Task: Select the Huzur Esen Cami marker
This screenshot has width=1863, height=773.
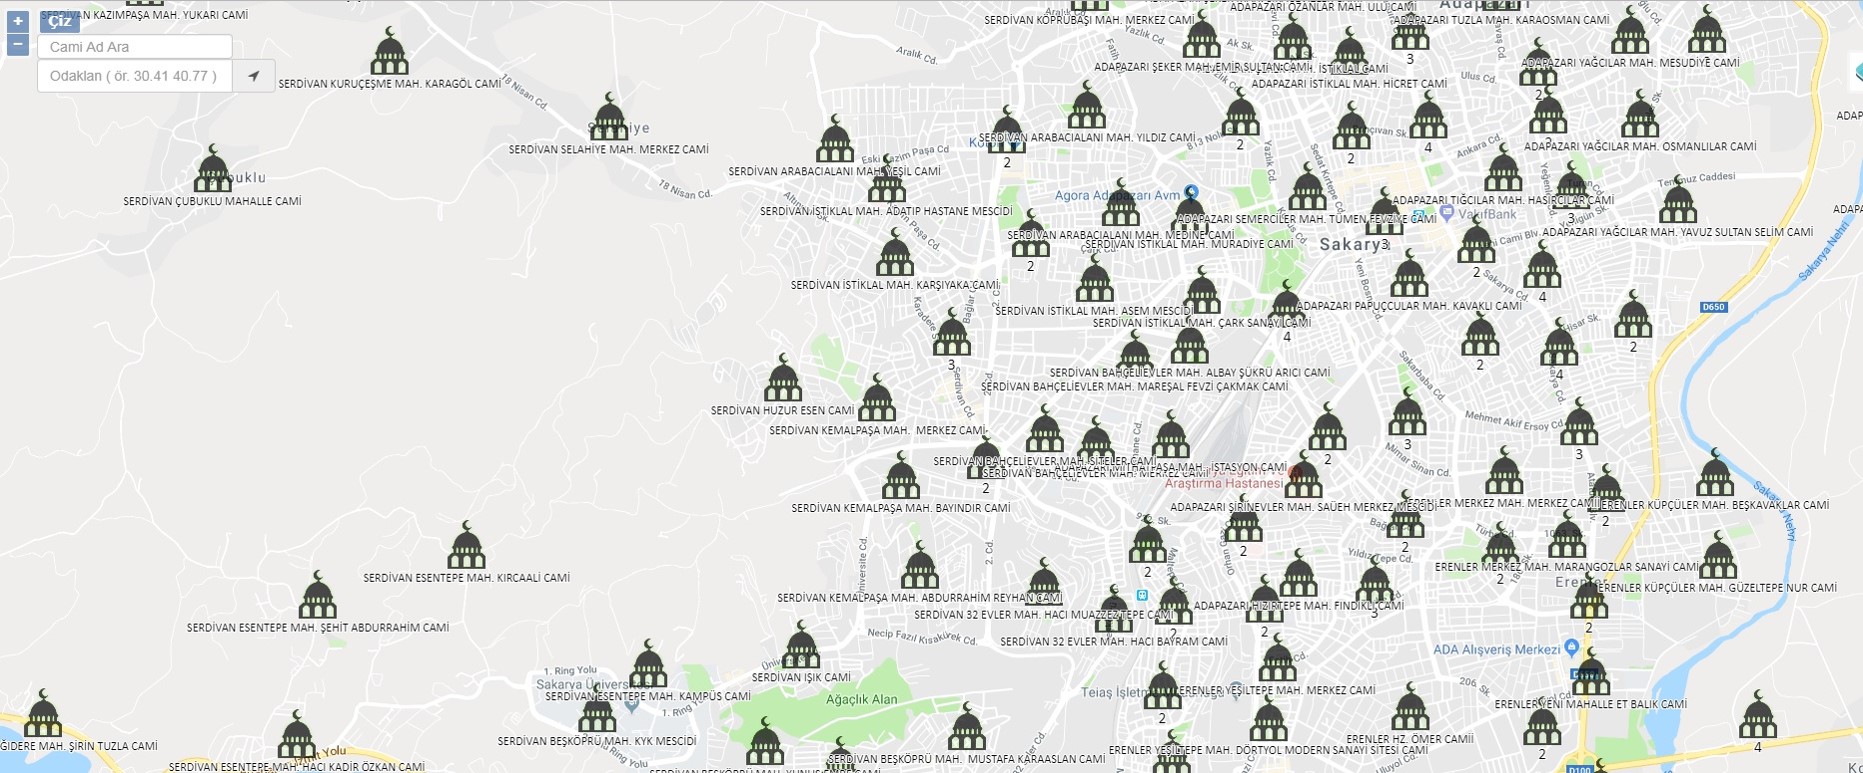Action: click(782, 380)
